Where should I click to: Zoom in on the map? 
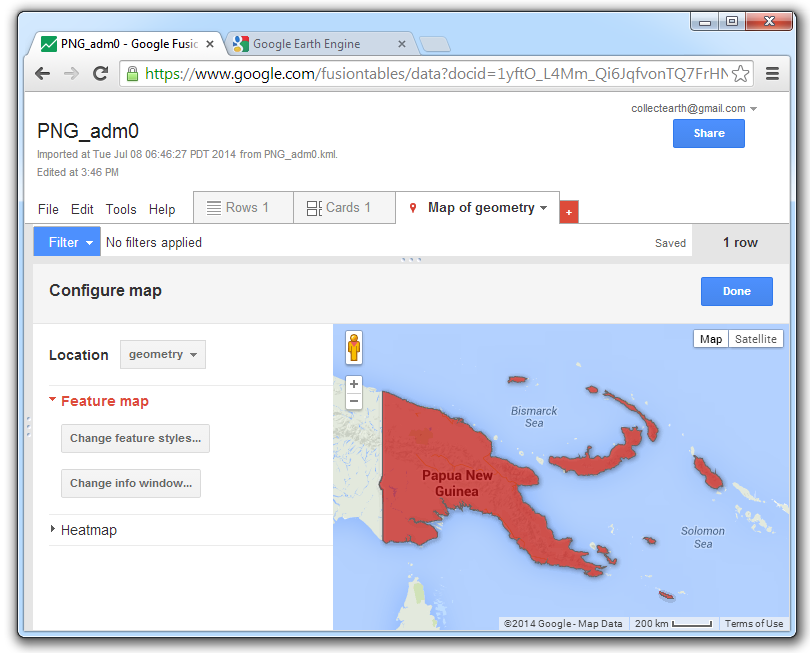tap(354, 384)
